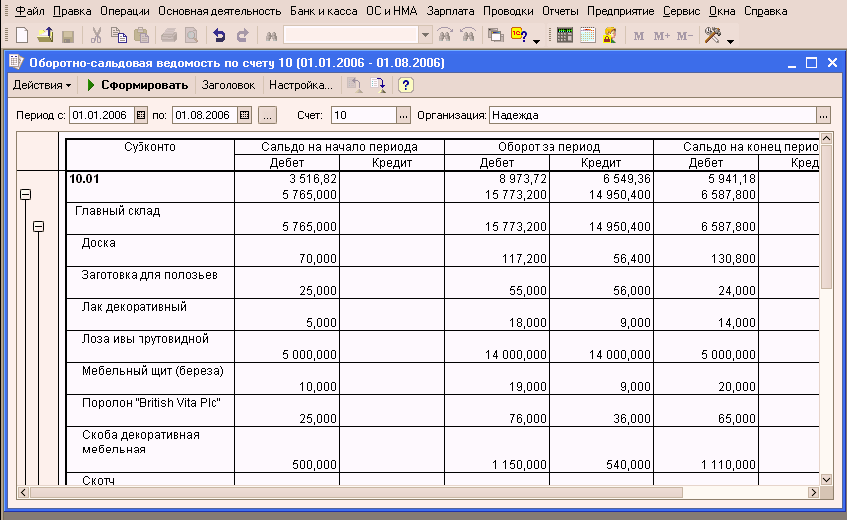Open the toolbar search dropdown arrow
This screenshot has width=847, height=520.
(427, 36)
